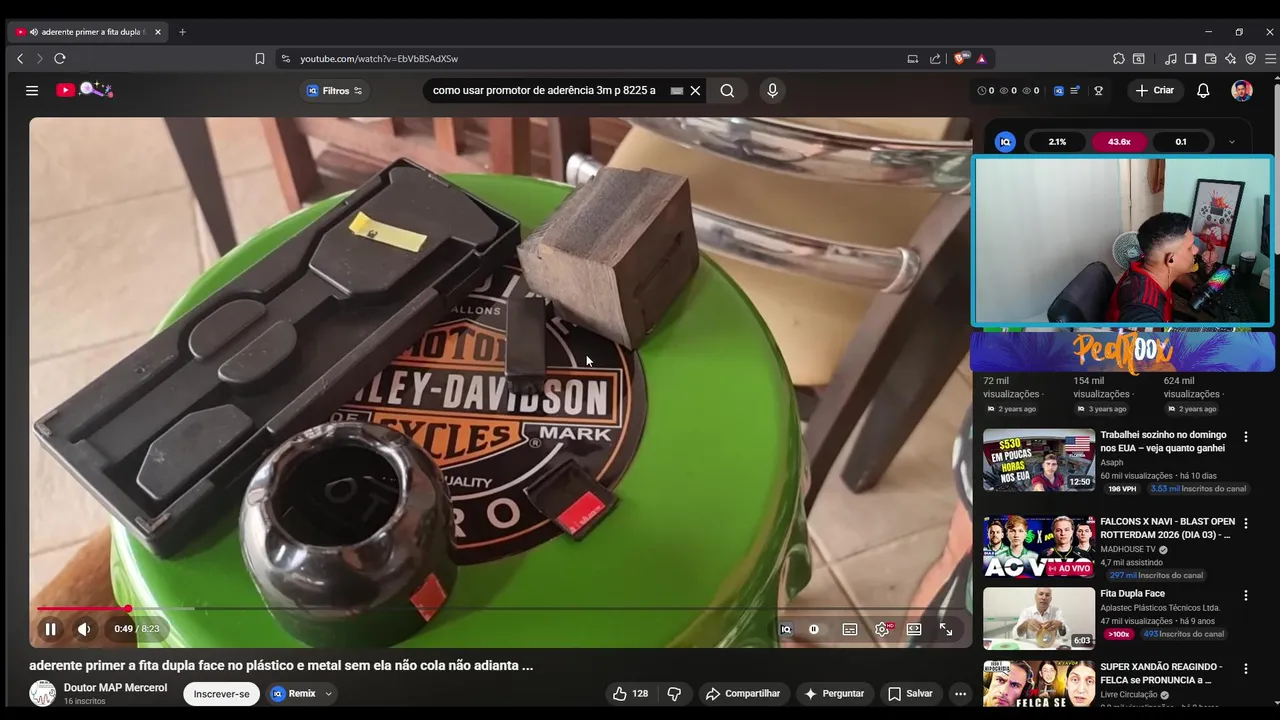Click the red playhead scrubber dot
Image resolution: width=1280 pixels, height=720 pixels.
click(x=128, y=608)
